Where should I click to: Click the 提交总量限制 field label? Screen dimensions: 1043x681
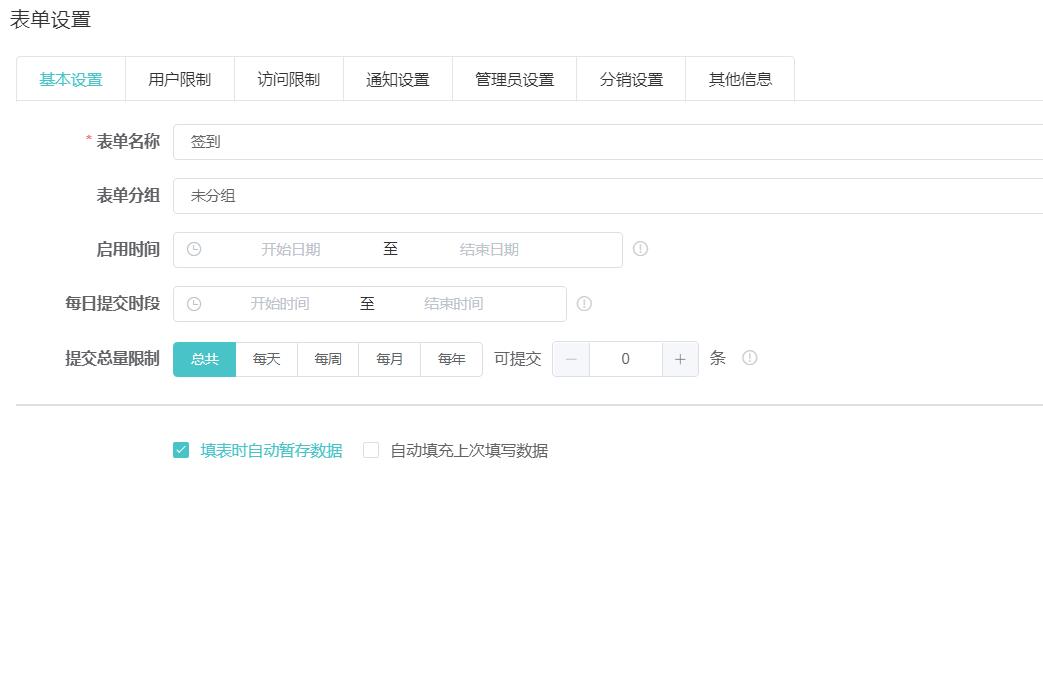[x=112, y=358]
